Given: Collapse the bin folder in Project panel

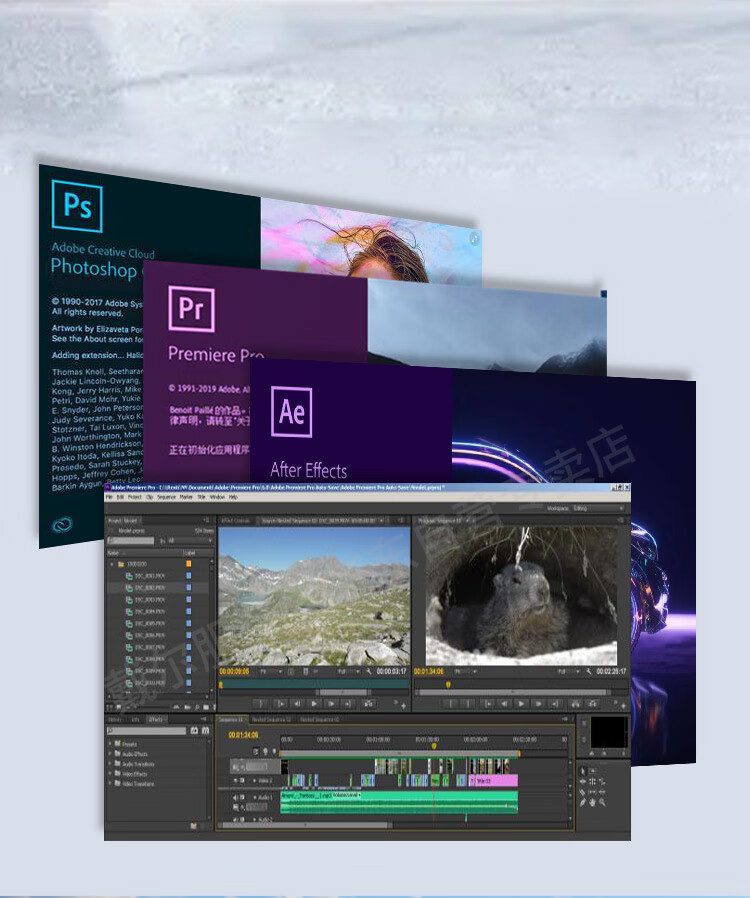Looking at the screenshot, I should click(x=112, y=564).
